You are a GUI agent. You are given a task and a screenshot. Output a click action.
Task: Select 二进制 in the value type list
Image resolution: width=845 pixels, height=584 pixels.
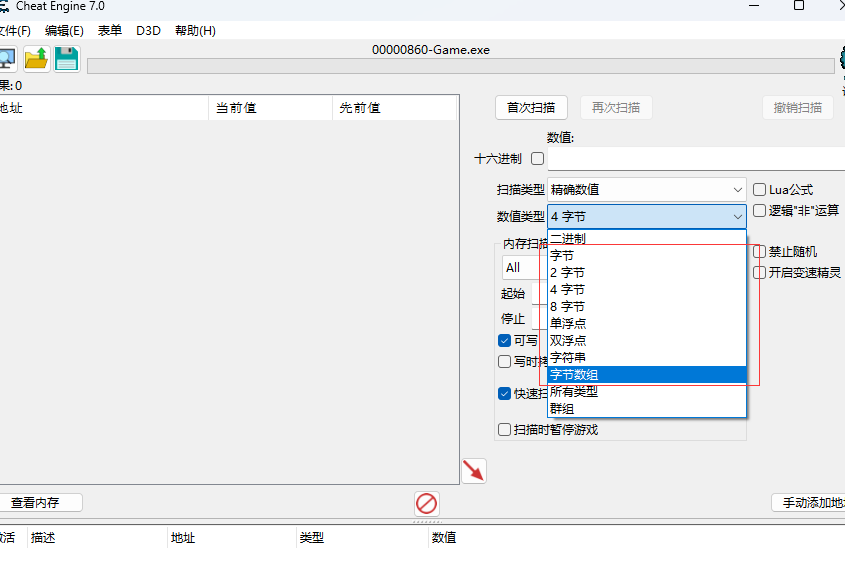point(647,239)
